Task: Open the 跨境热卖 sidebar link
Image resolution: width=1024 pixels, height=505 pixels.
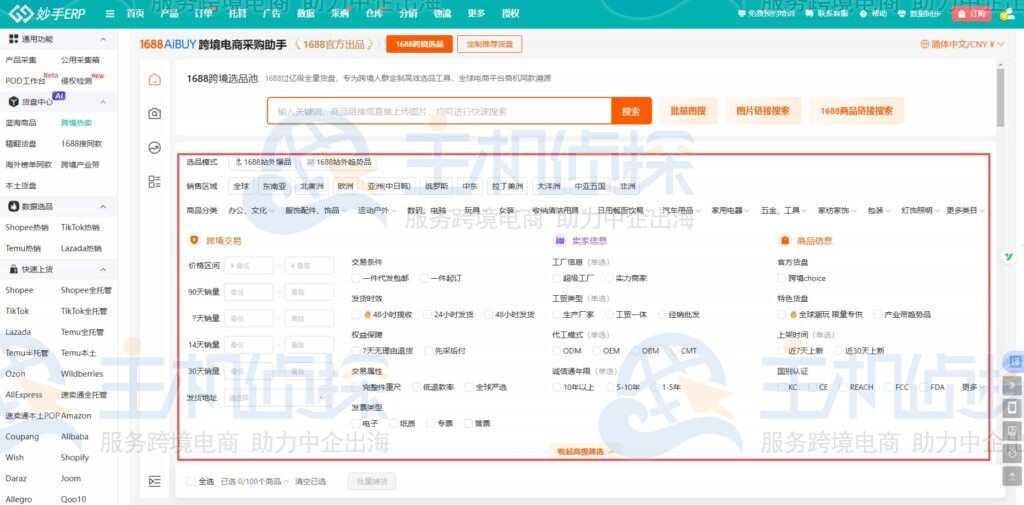Action: pos(76,123)
